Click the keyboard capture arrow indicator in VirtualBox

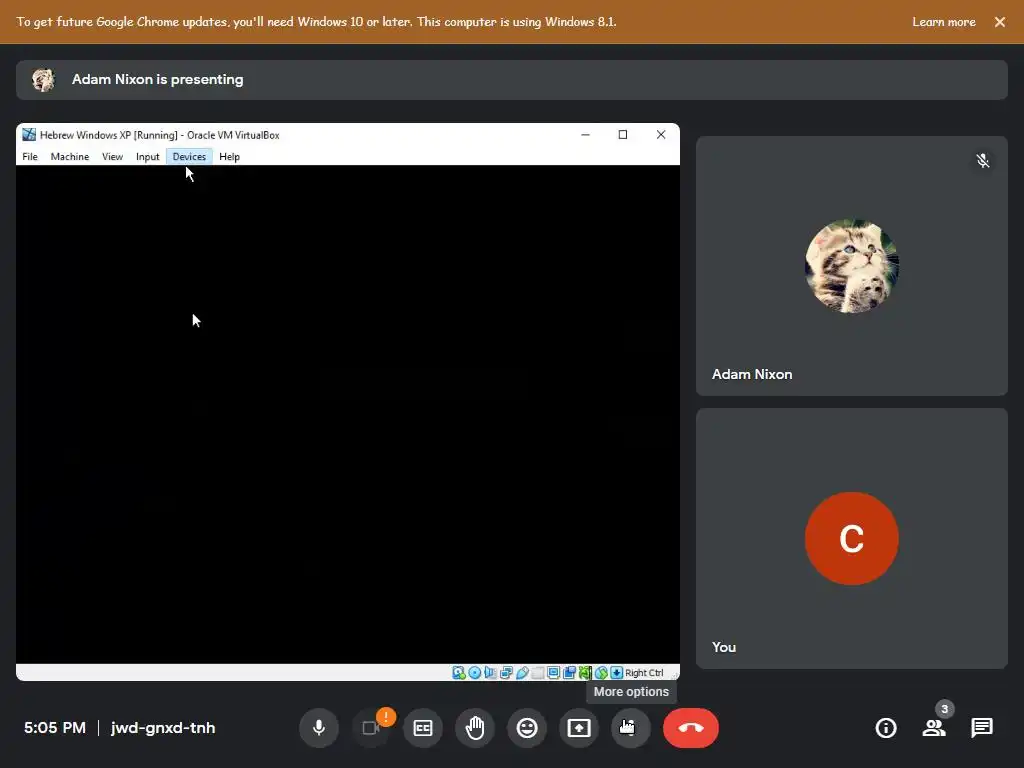[616, 673]
